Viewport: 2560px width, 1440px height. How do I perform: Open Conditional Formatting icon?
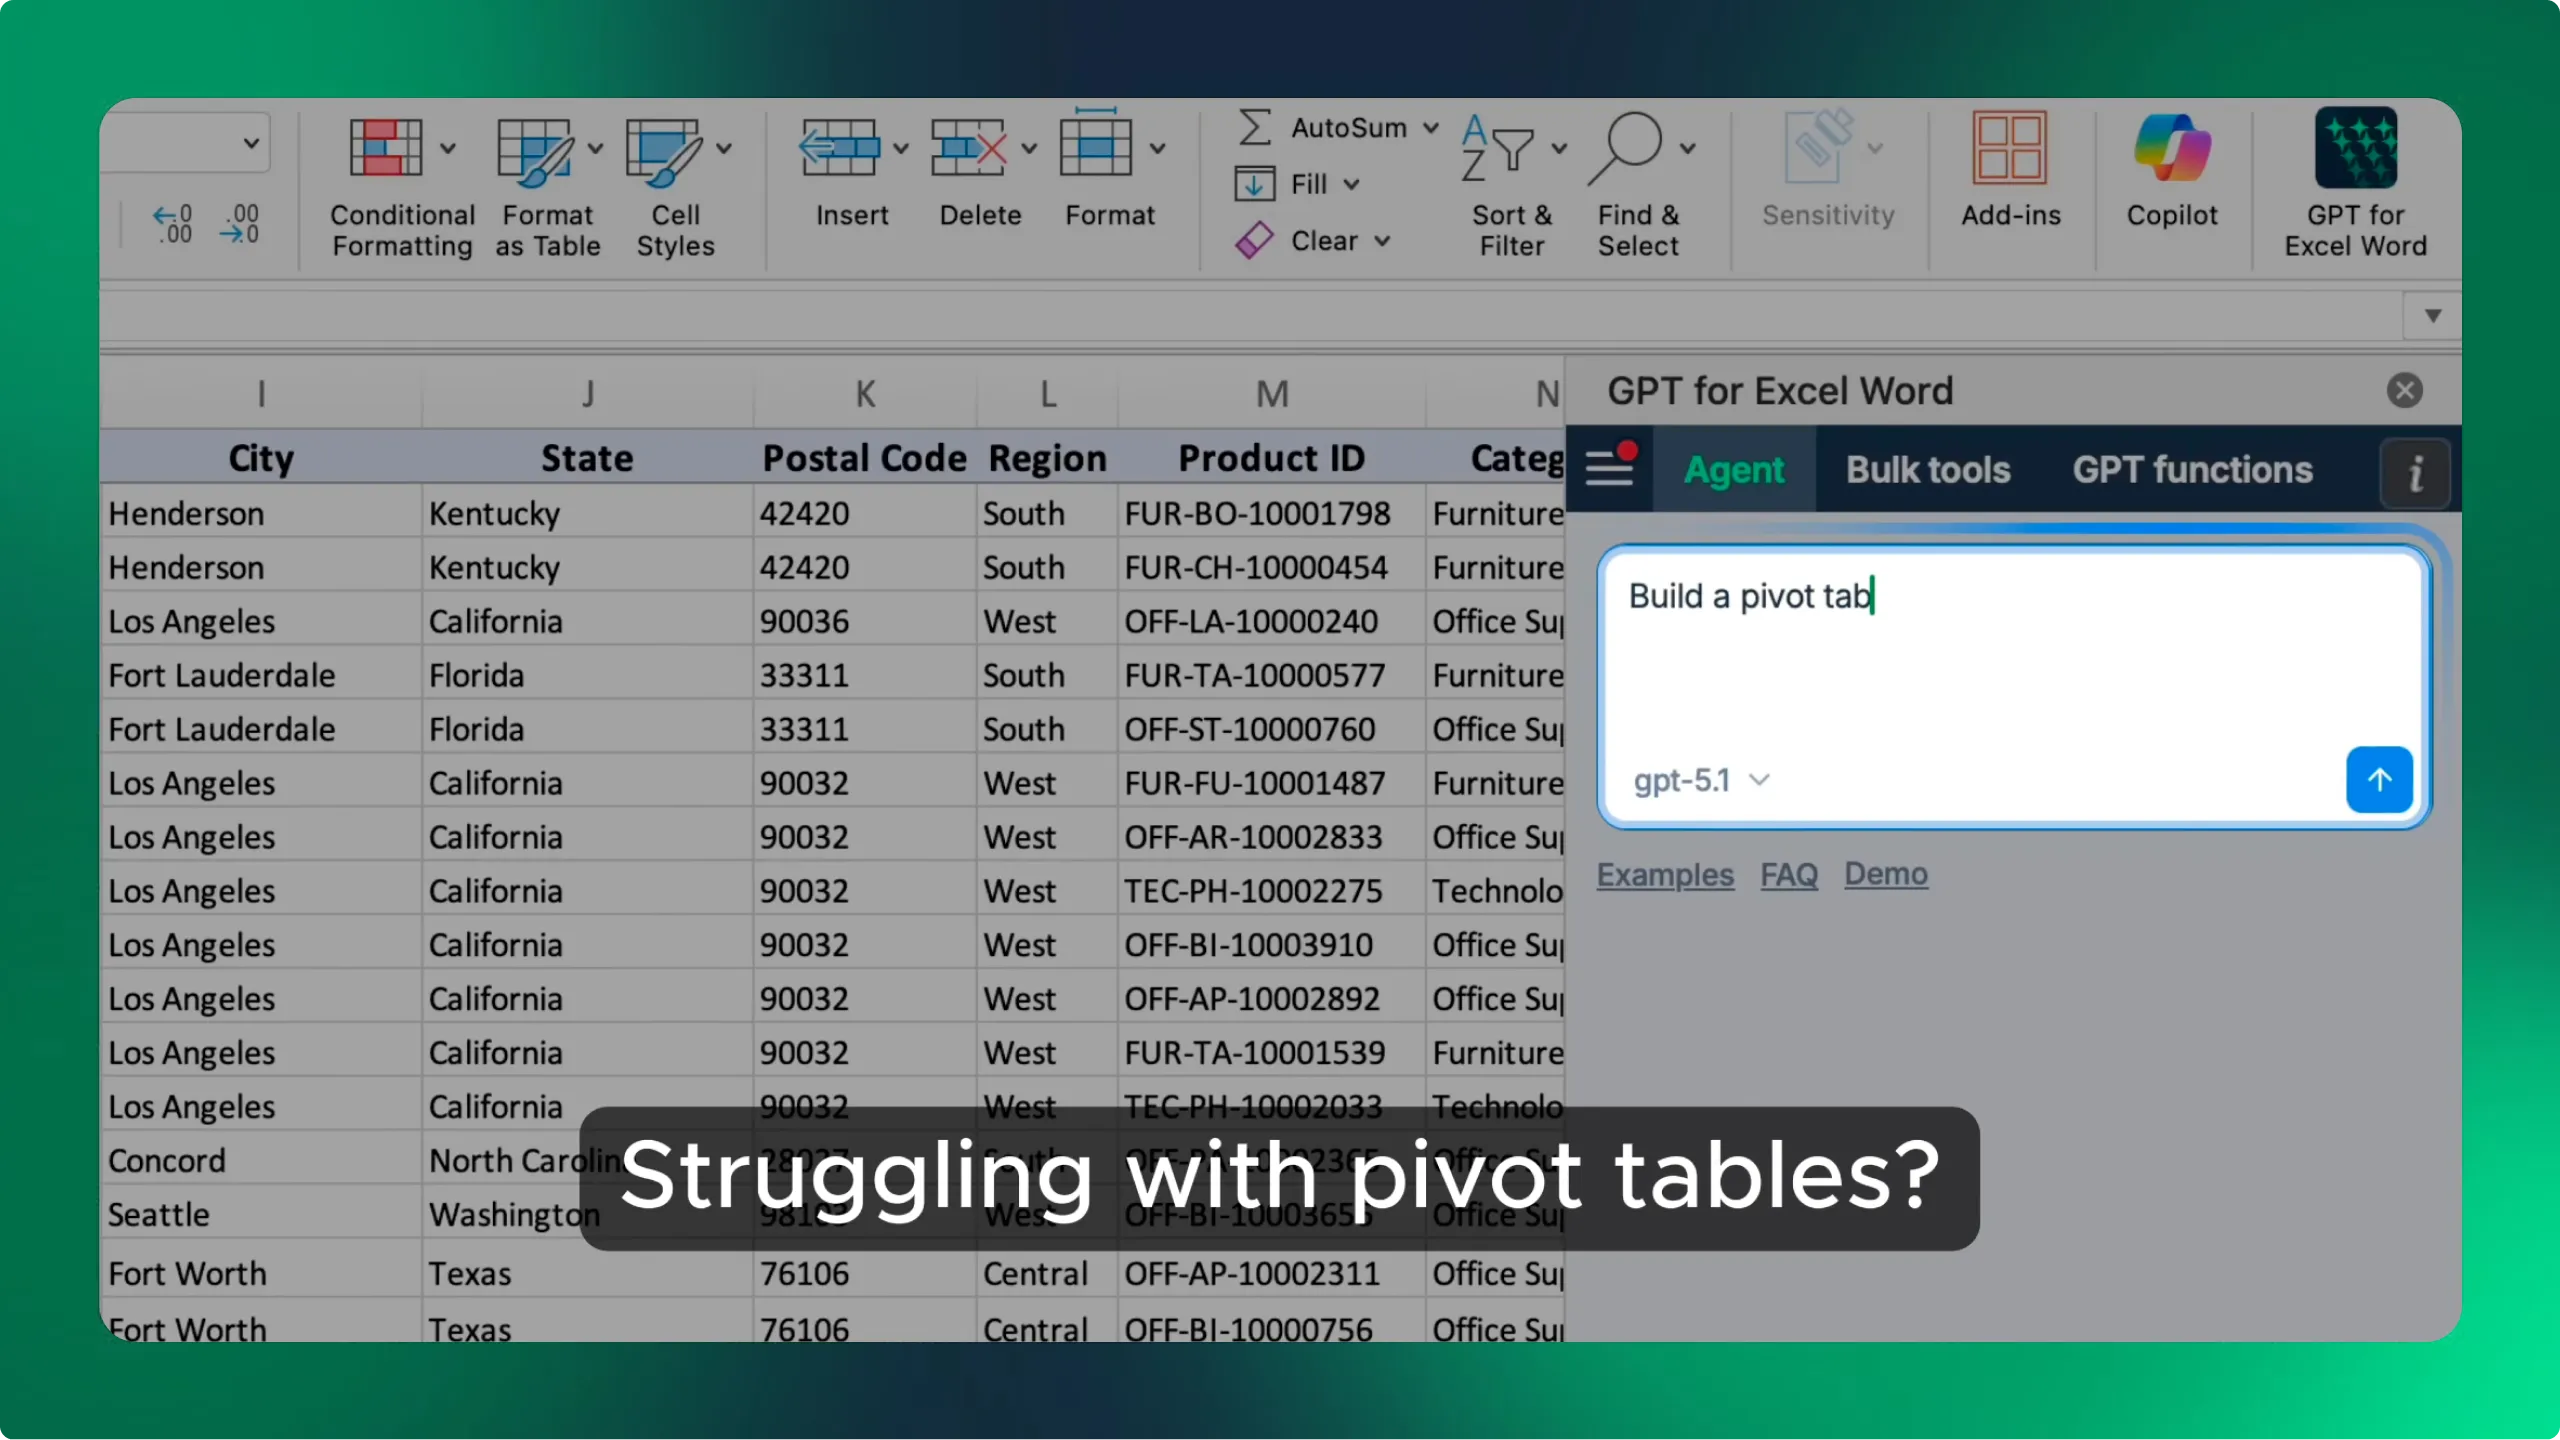point(386,150)
